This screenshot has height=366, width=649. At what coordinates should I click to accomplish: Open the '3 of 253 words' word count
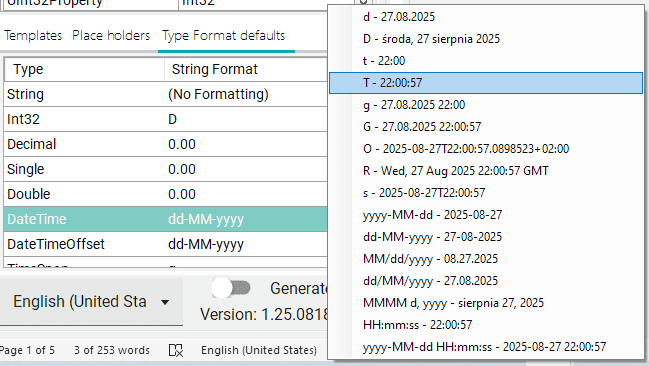tap(112, 350)
